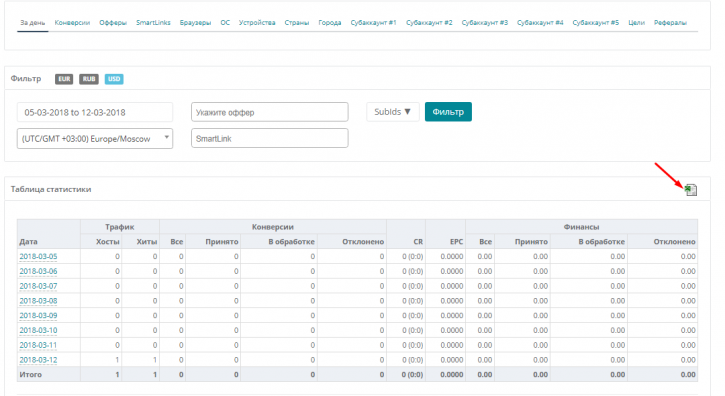Open the Субаккаунт #3 tab

click(x=485, y=23)
